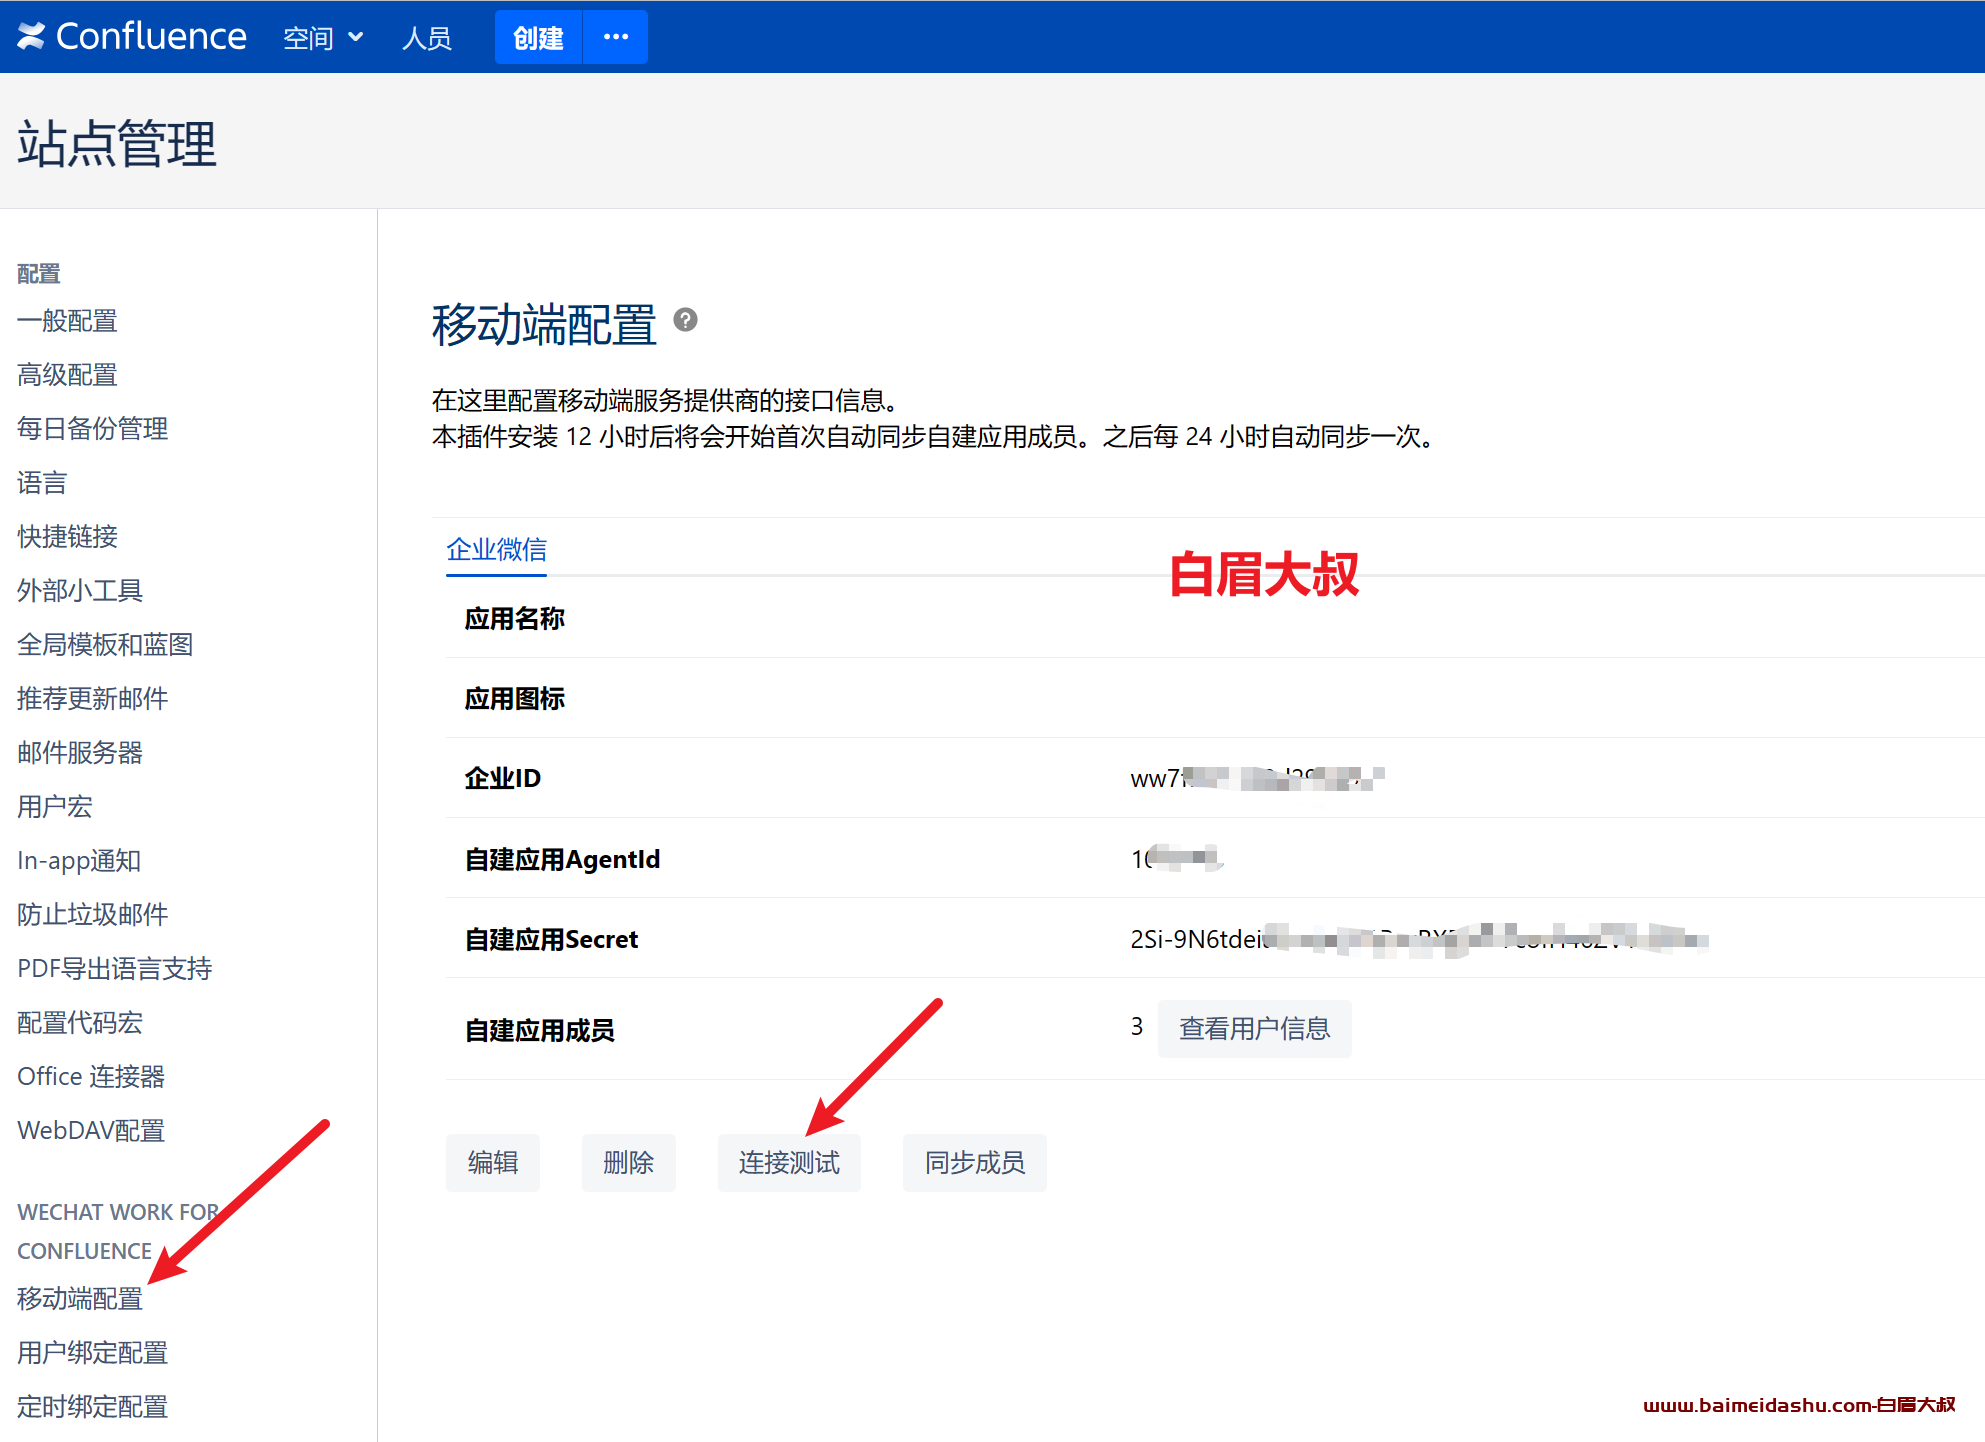
Task: Click the 应用图标 row label
Action: tap(514, 699)
